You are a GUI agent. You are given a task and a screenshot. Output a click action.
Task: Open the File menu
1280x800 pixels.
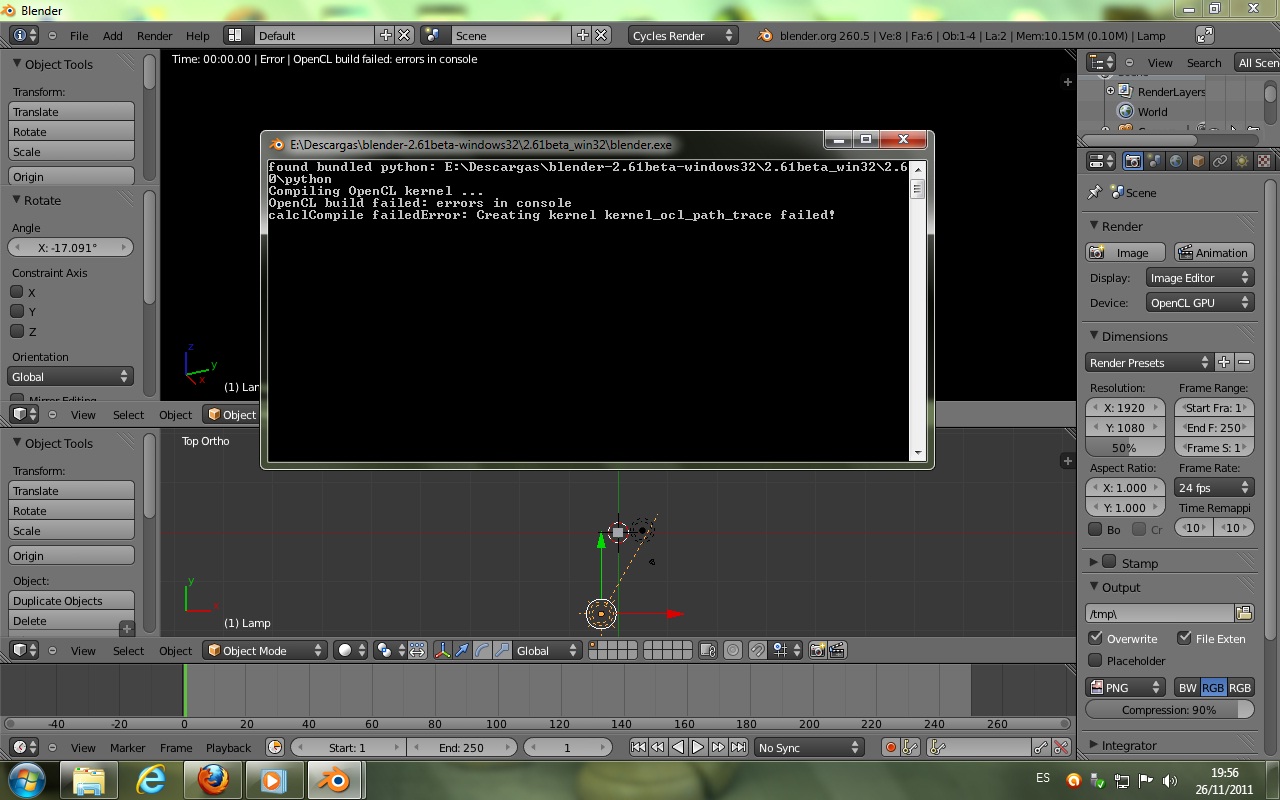point(79,35)
